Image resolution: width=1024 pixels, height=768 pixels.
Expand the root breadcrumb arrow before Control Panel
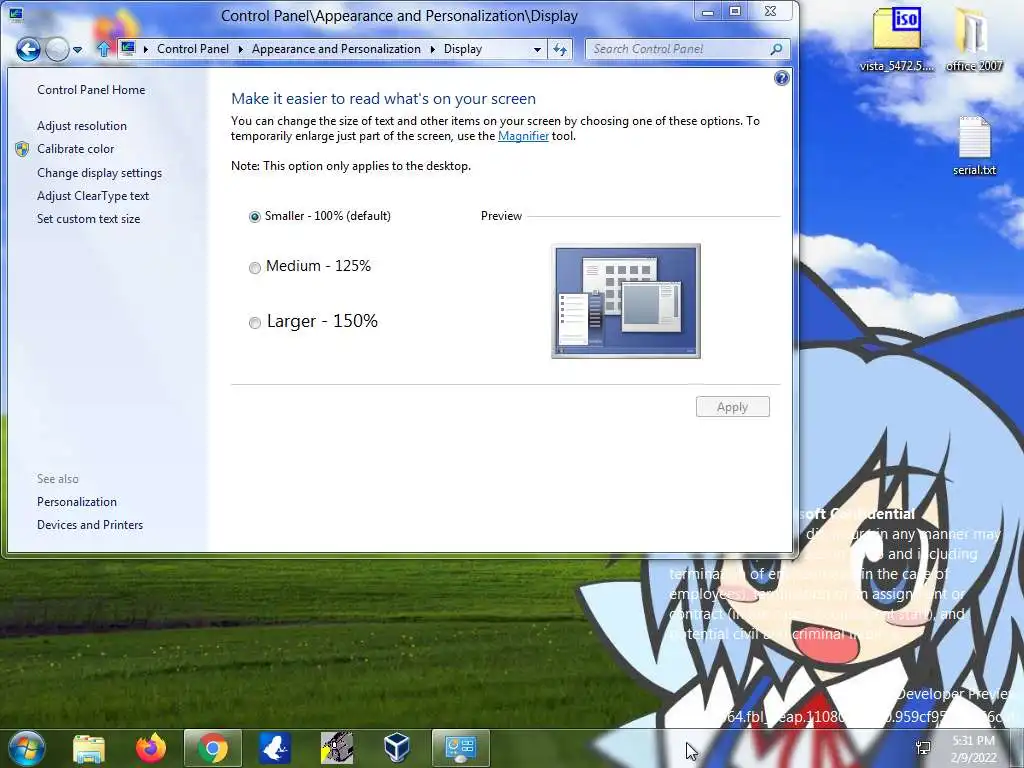[x=145, y=49]
